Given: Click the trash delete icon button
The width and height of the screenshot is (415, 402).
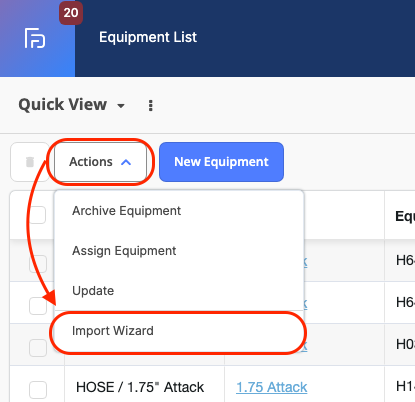Looking at the screenshot, I should click(30, 162).
